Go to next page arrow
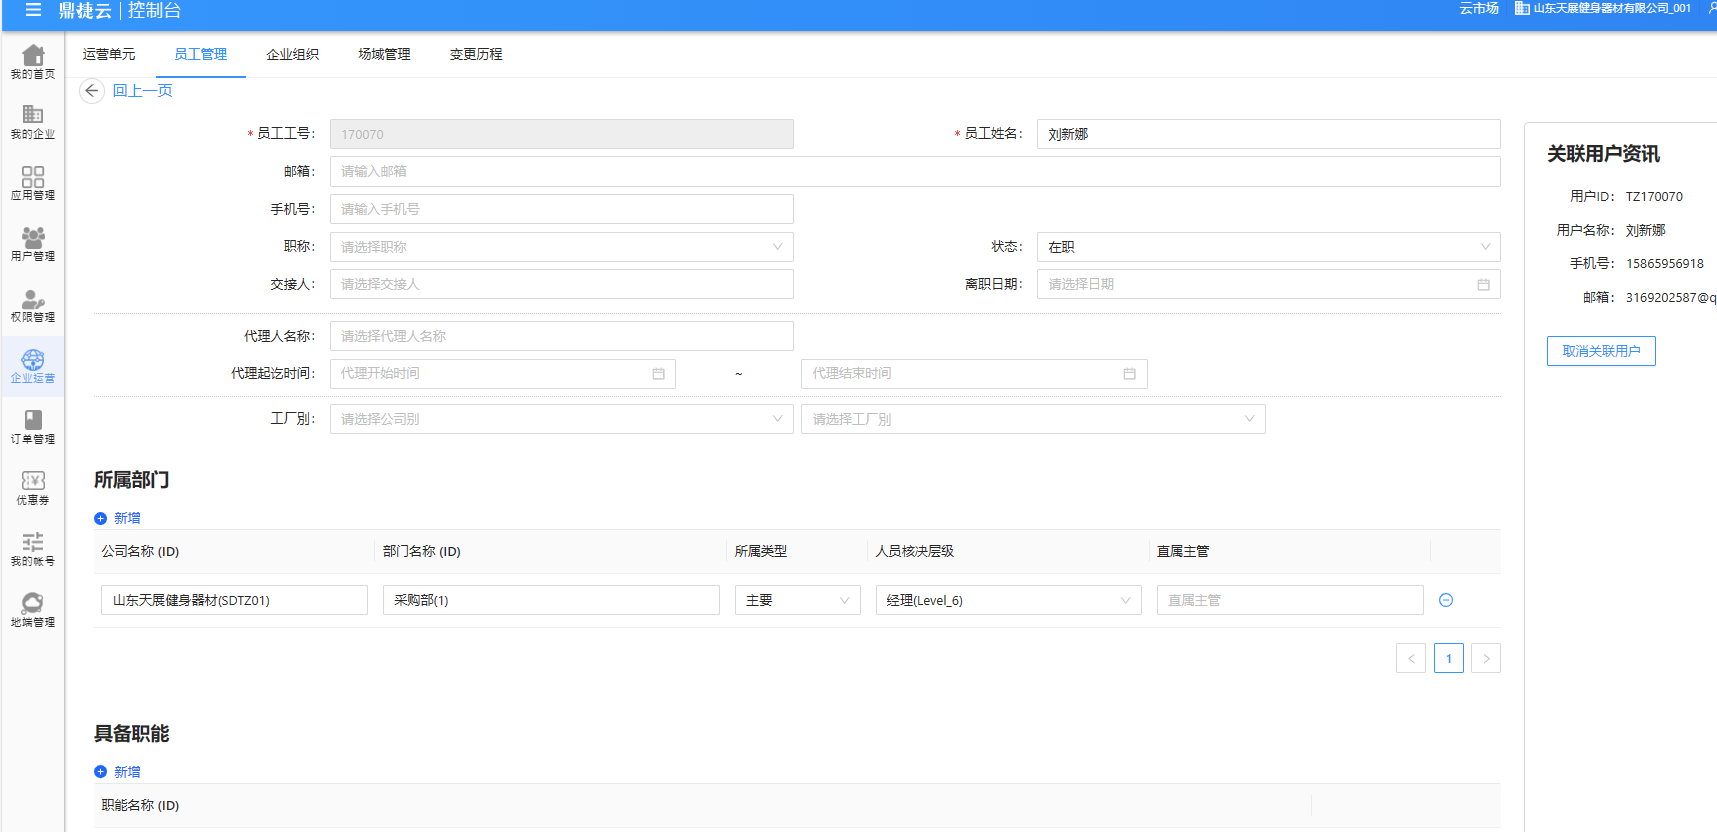This screenshot has width=1717, height=832. pos(1486,658)
